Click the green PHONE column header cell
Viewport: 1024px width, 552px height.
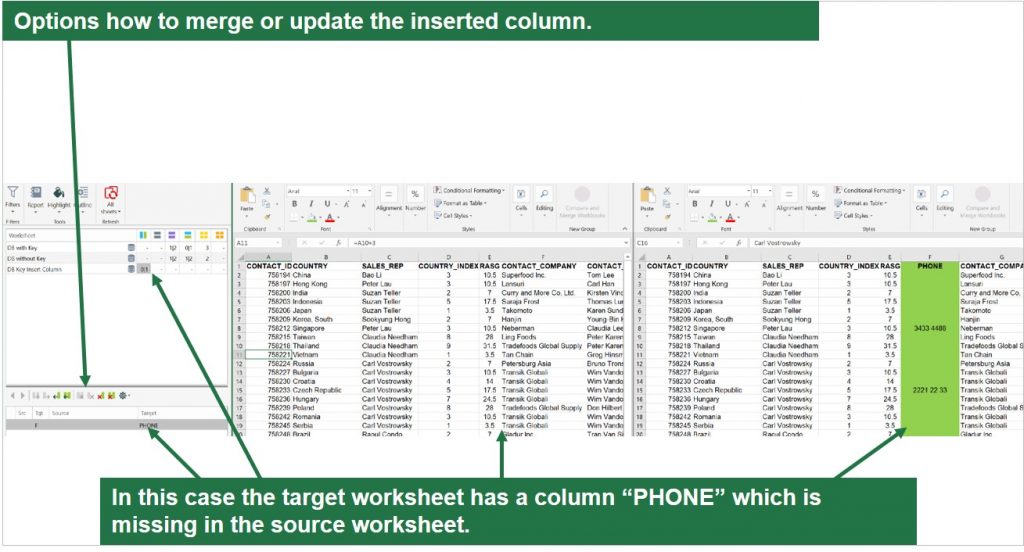[x=929, y=266]
